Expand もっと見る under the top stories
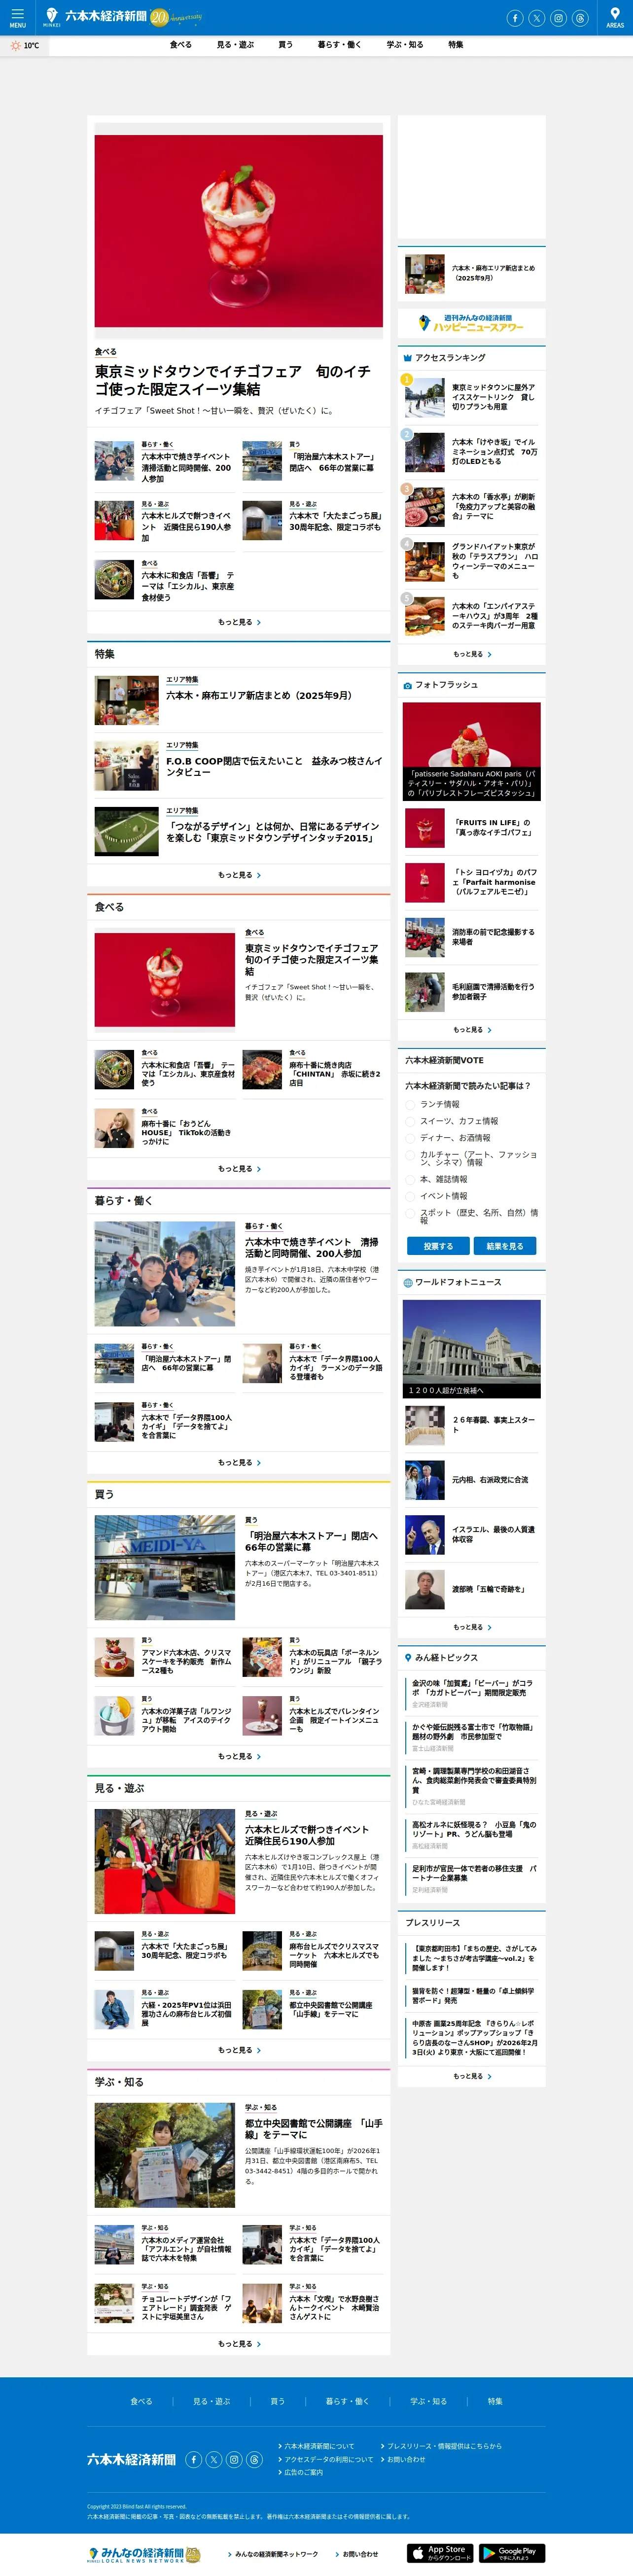This screenshot has height=2576, width=633. pyautogui.click(x=239, y=622)
